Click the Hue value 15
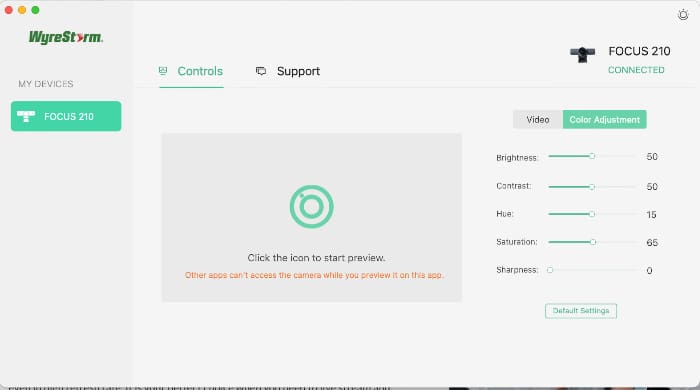The height and width of the screenshot is (390, 700). coord(651,215)
